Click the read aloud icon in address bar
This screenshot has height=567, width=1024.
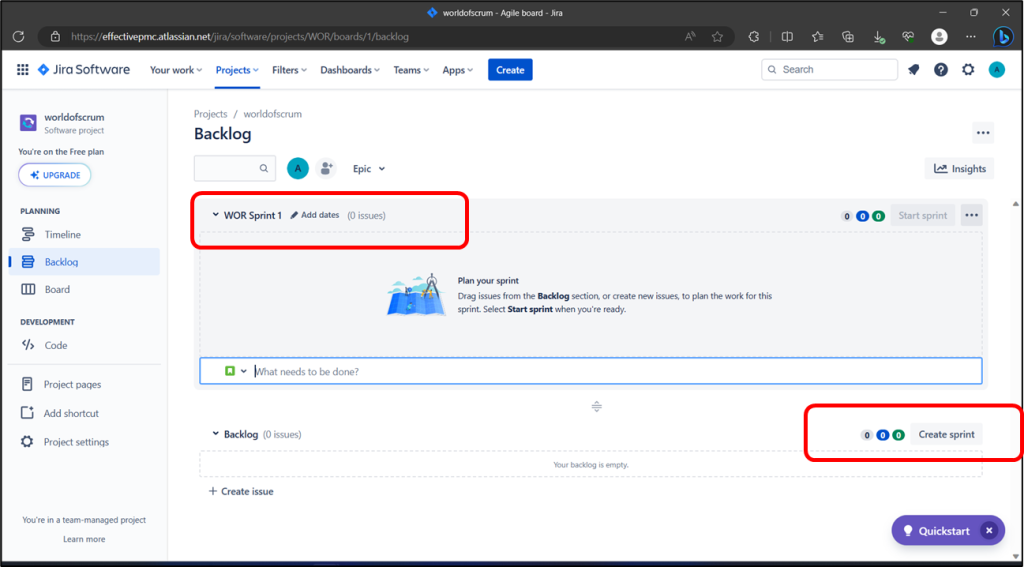(x=690, y=37)
